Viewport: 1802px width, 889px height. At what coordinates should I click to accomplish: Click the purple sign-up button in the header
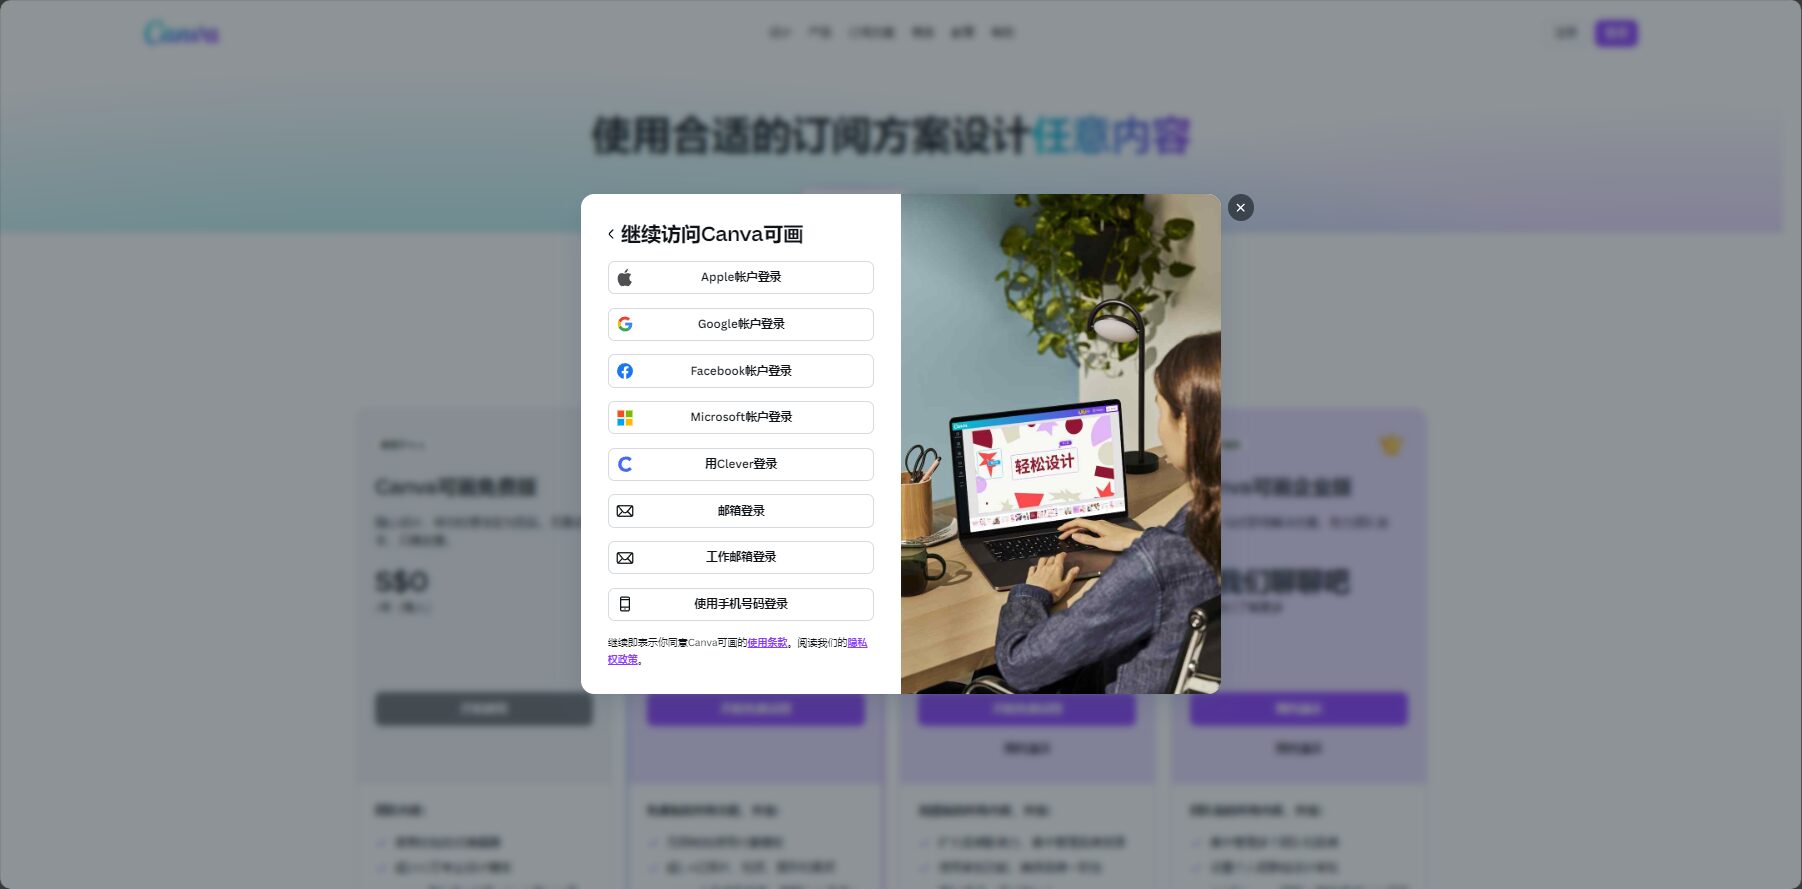(x=1616, y=33)
